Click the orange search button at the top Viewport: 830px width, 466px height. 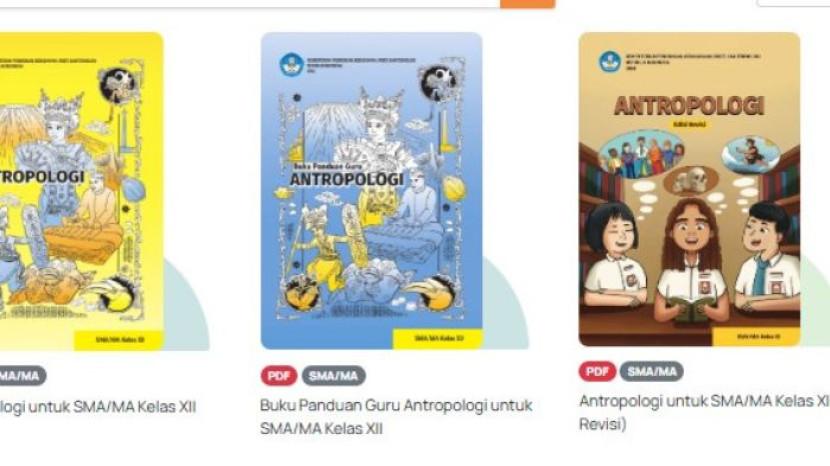click(527, 4)
